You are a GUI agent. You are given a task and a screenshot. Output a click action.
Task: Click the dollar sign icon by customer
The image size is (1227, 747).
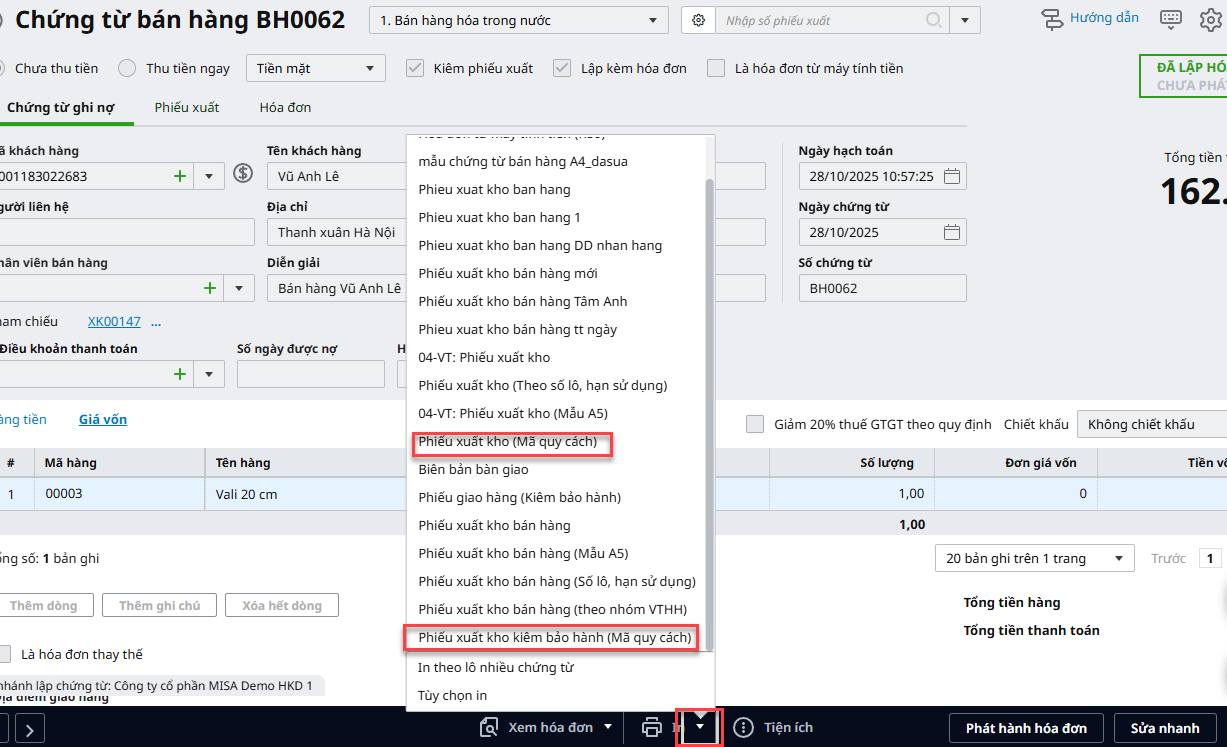[243, 174]
